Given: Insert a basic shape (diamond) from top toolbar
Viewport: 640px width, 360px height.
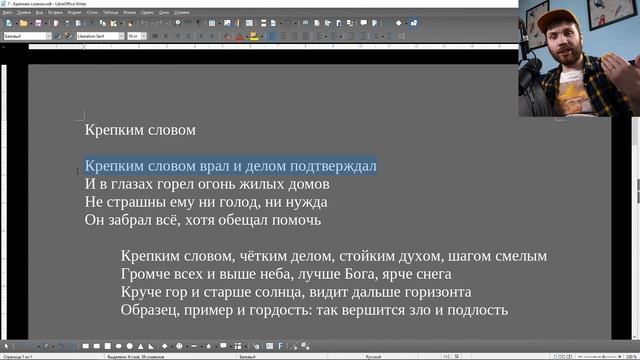Looking at the screenshot, I should 399,23.
